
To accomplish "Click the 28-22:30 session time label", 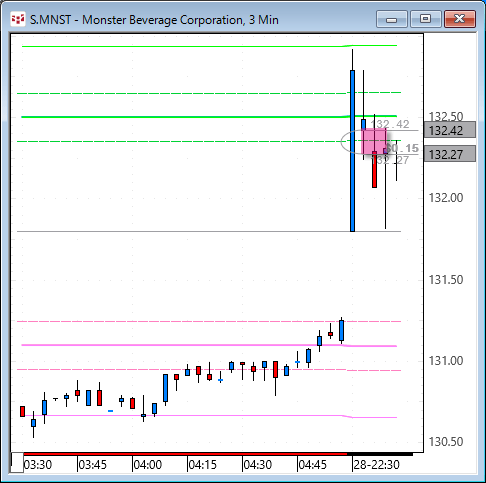I will 376,464.
